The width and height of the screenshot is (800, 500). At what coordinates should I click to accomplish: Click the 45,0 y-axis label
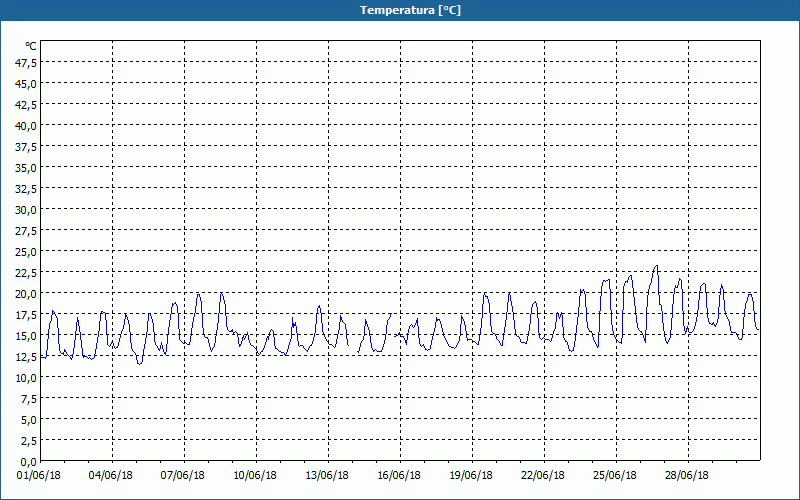pos(26,84)
